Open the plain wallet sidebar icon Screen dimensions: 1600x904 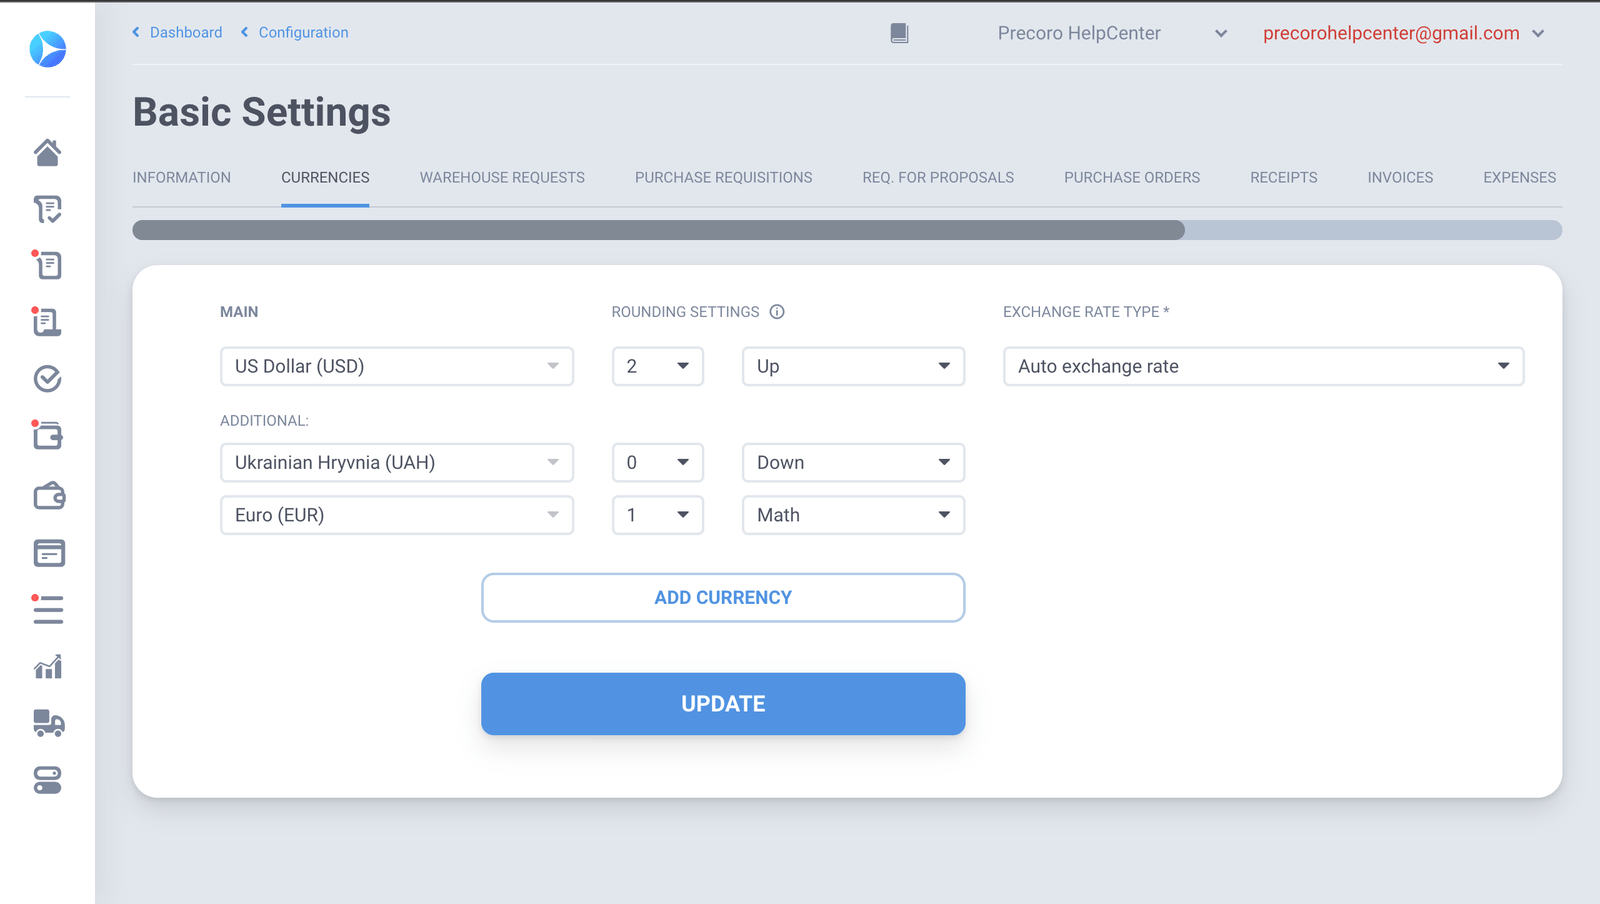click(x=48, y=496)
